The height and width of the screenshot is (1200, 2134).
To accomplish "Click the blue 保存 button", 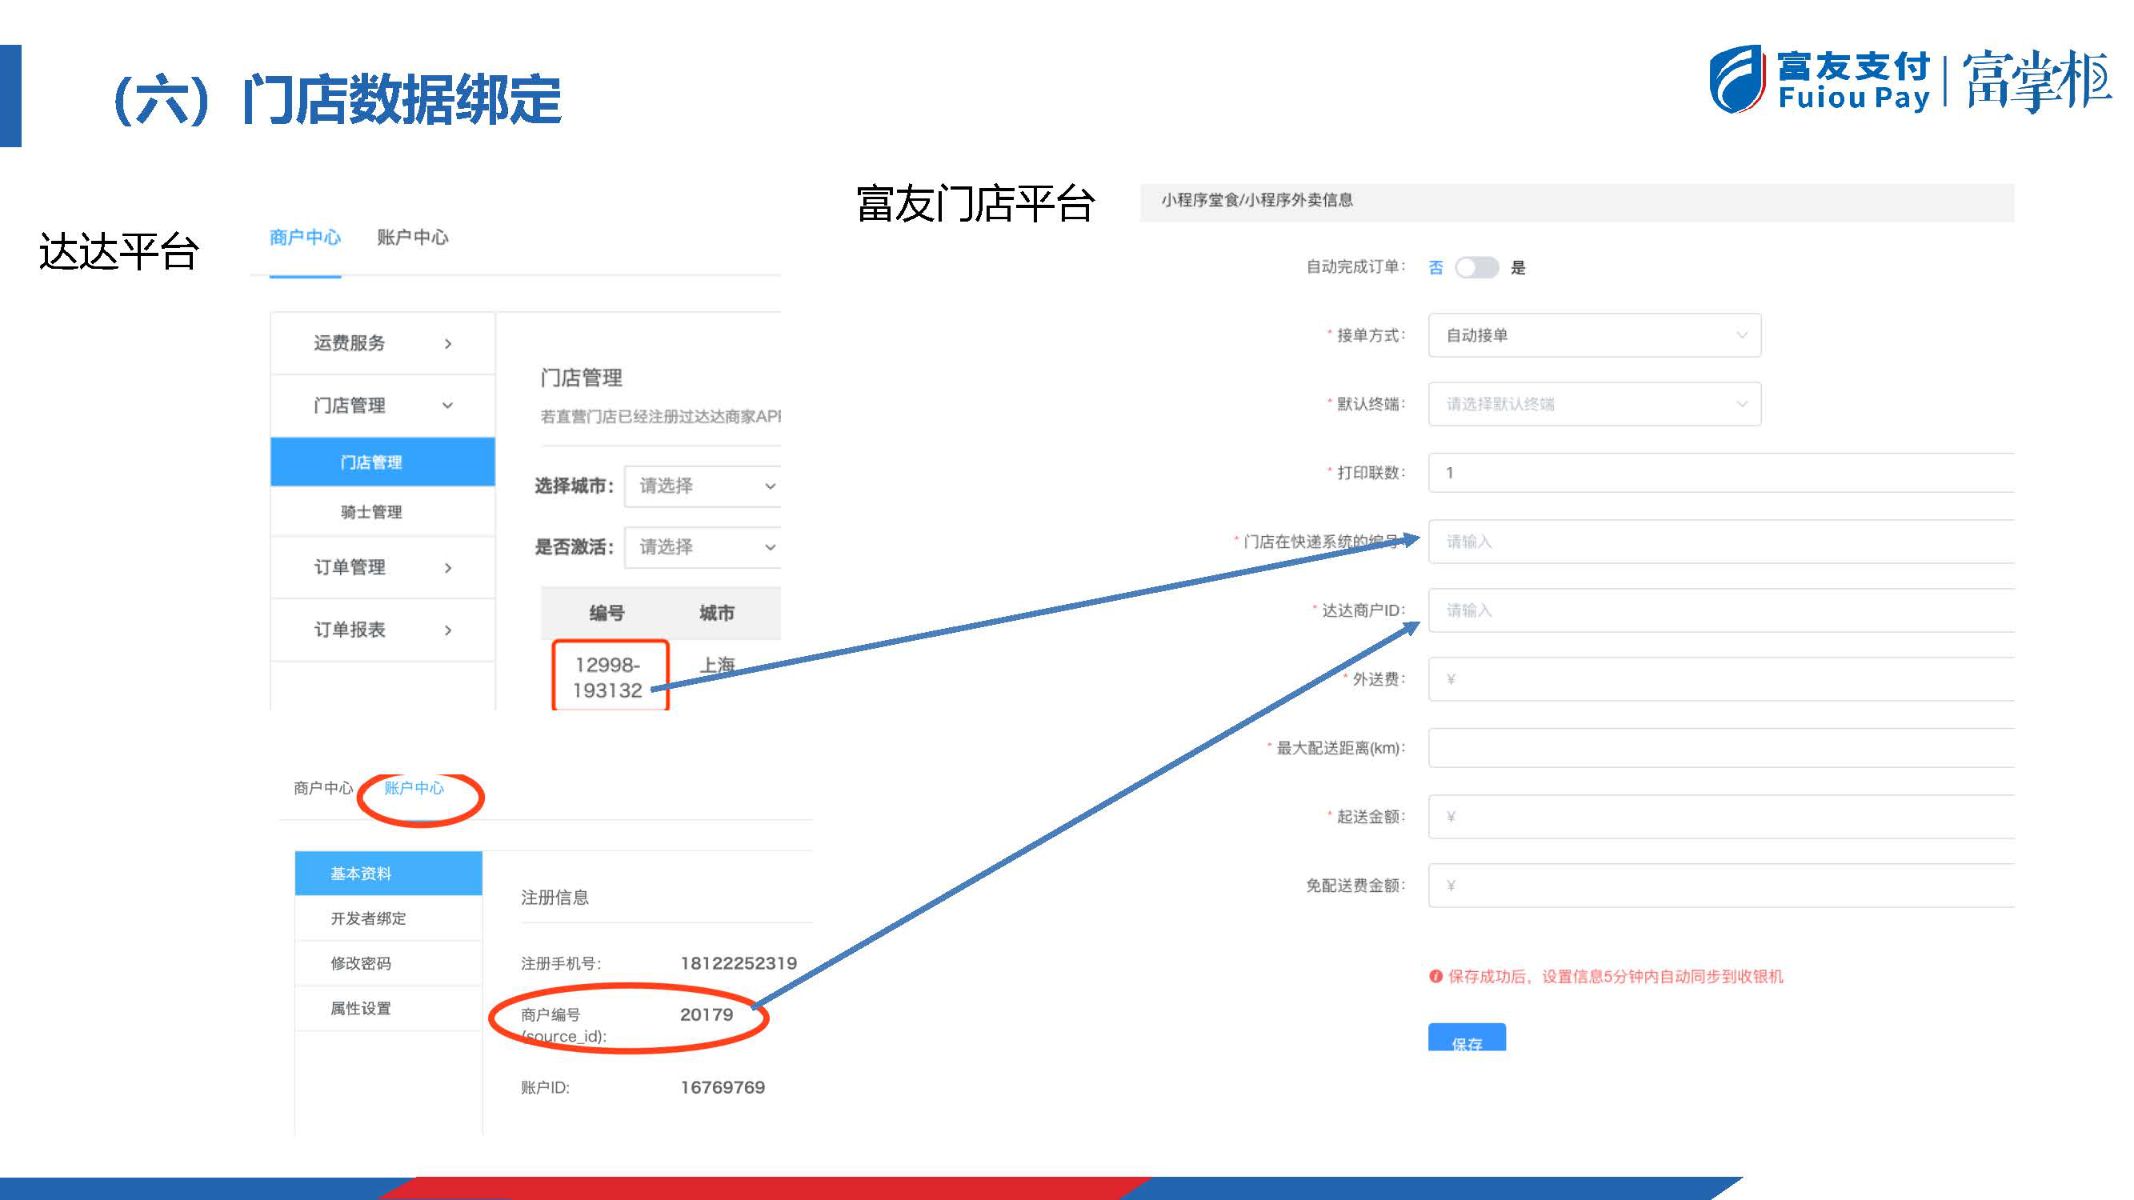I will click(1466, 1038).
